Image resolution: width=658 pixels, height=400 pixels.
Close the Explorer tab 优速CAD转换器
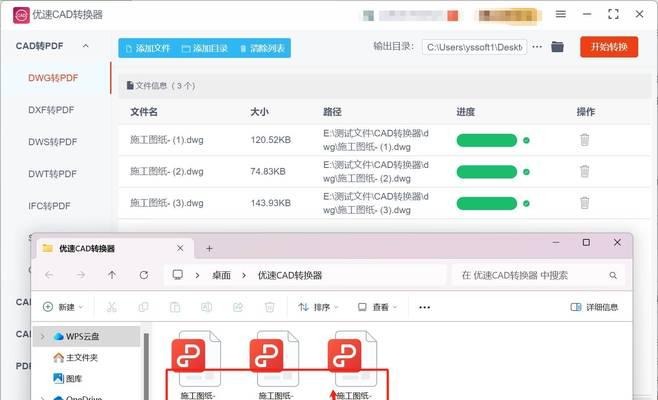(180, 248)
